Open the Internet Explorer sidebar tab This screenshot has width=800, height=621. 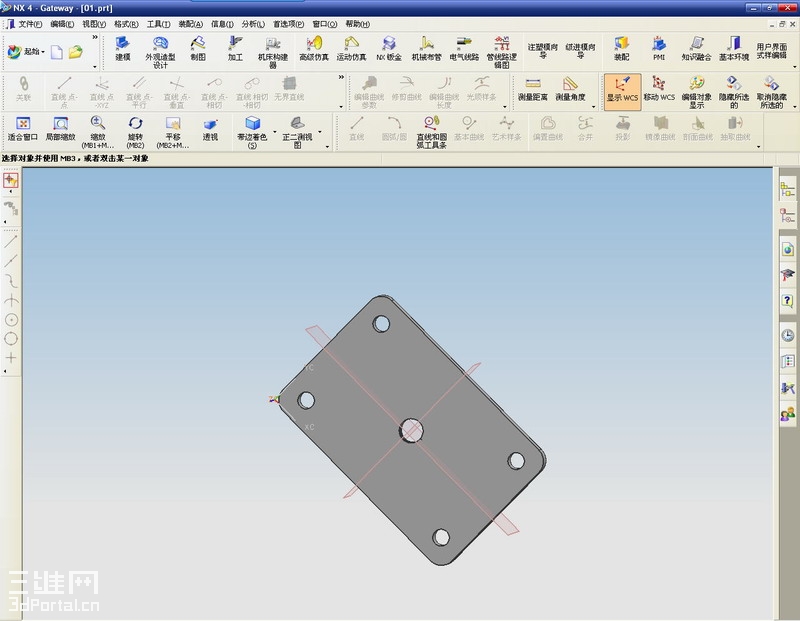click(x=788, y=250)
